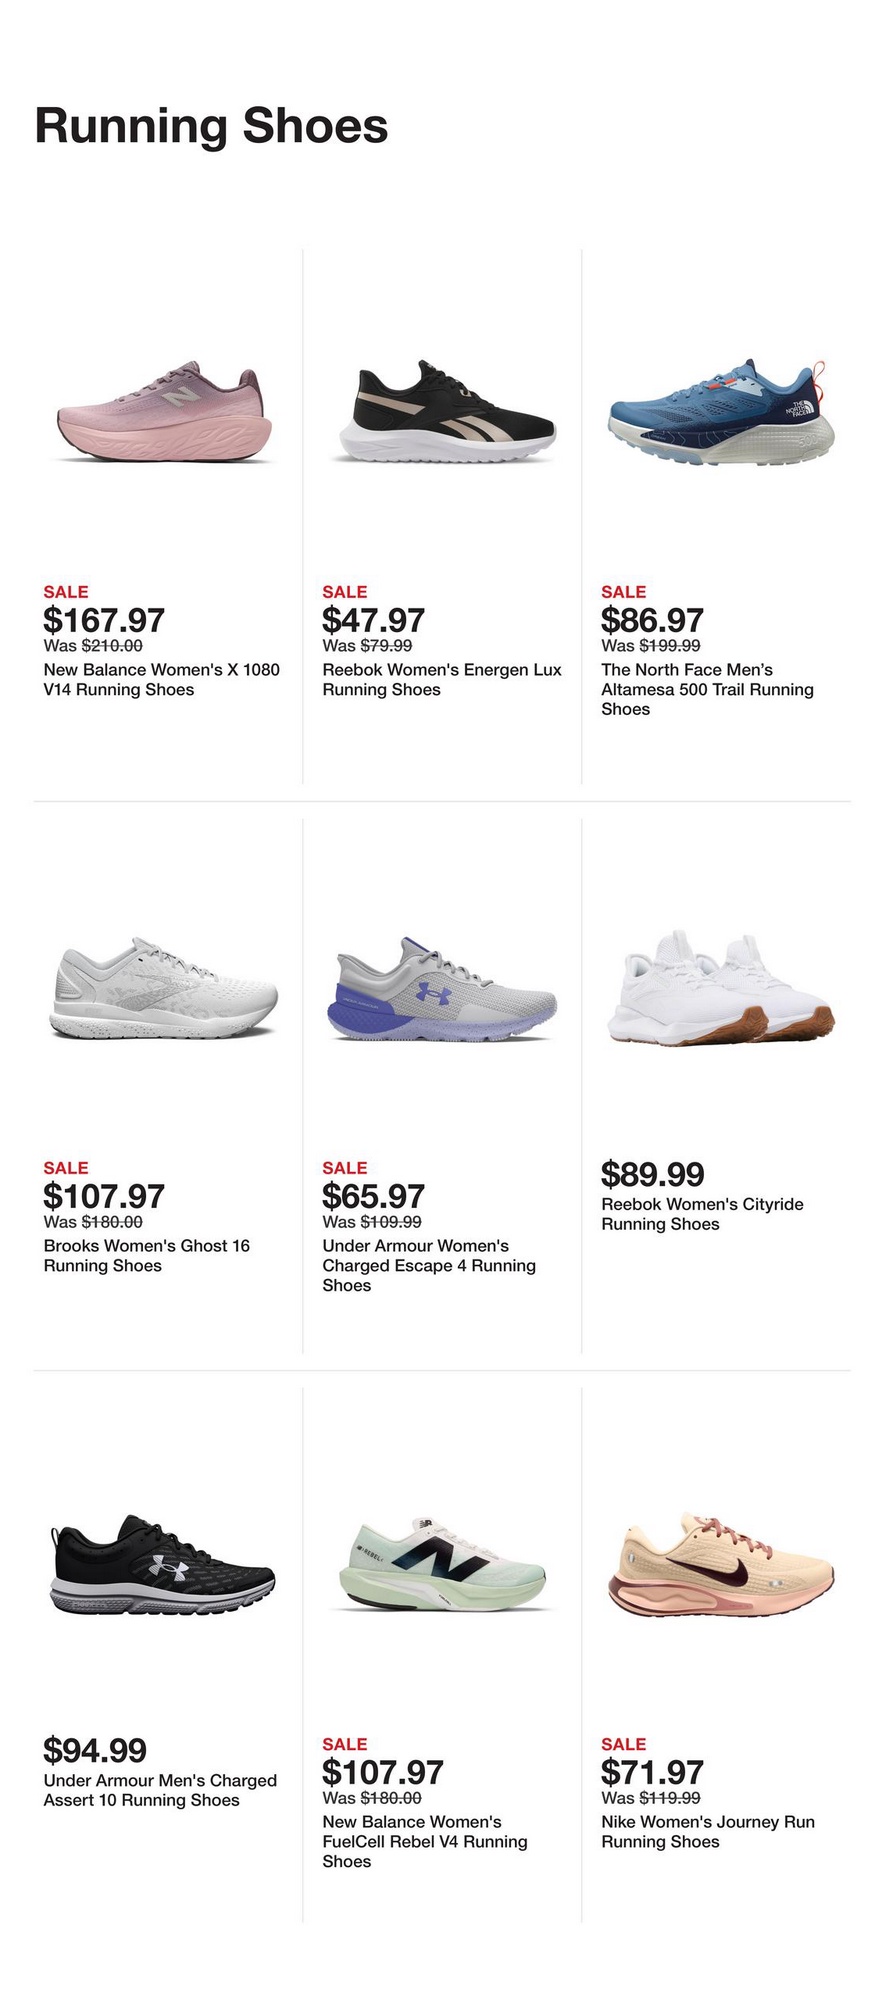Click the black Reebok Energen Lux shoe photo

pos(443,413)
